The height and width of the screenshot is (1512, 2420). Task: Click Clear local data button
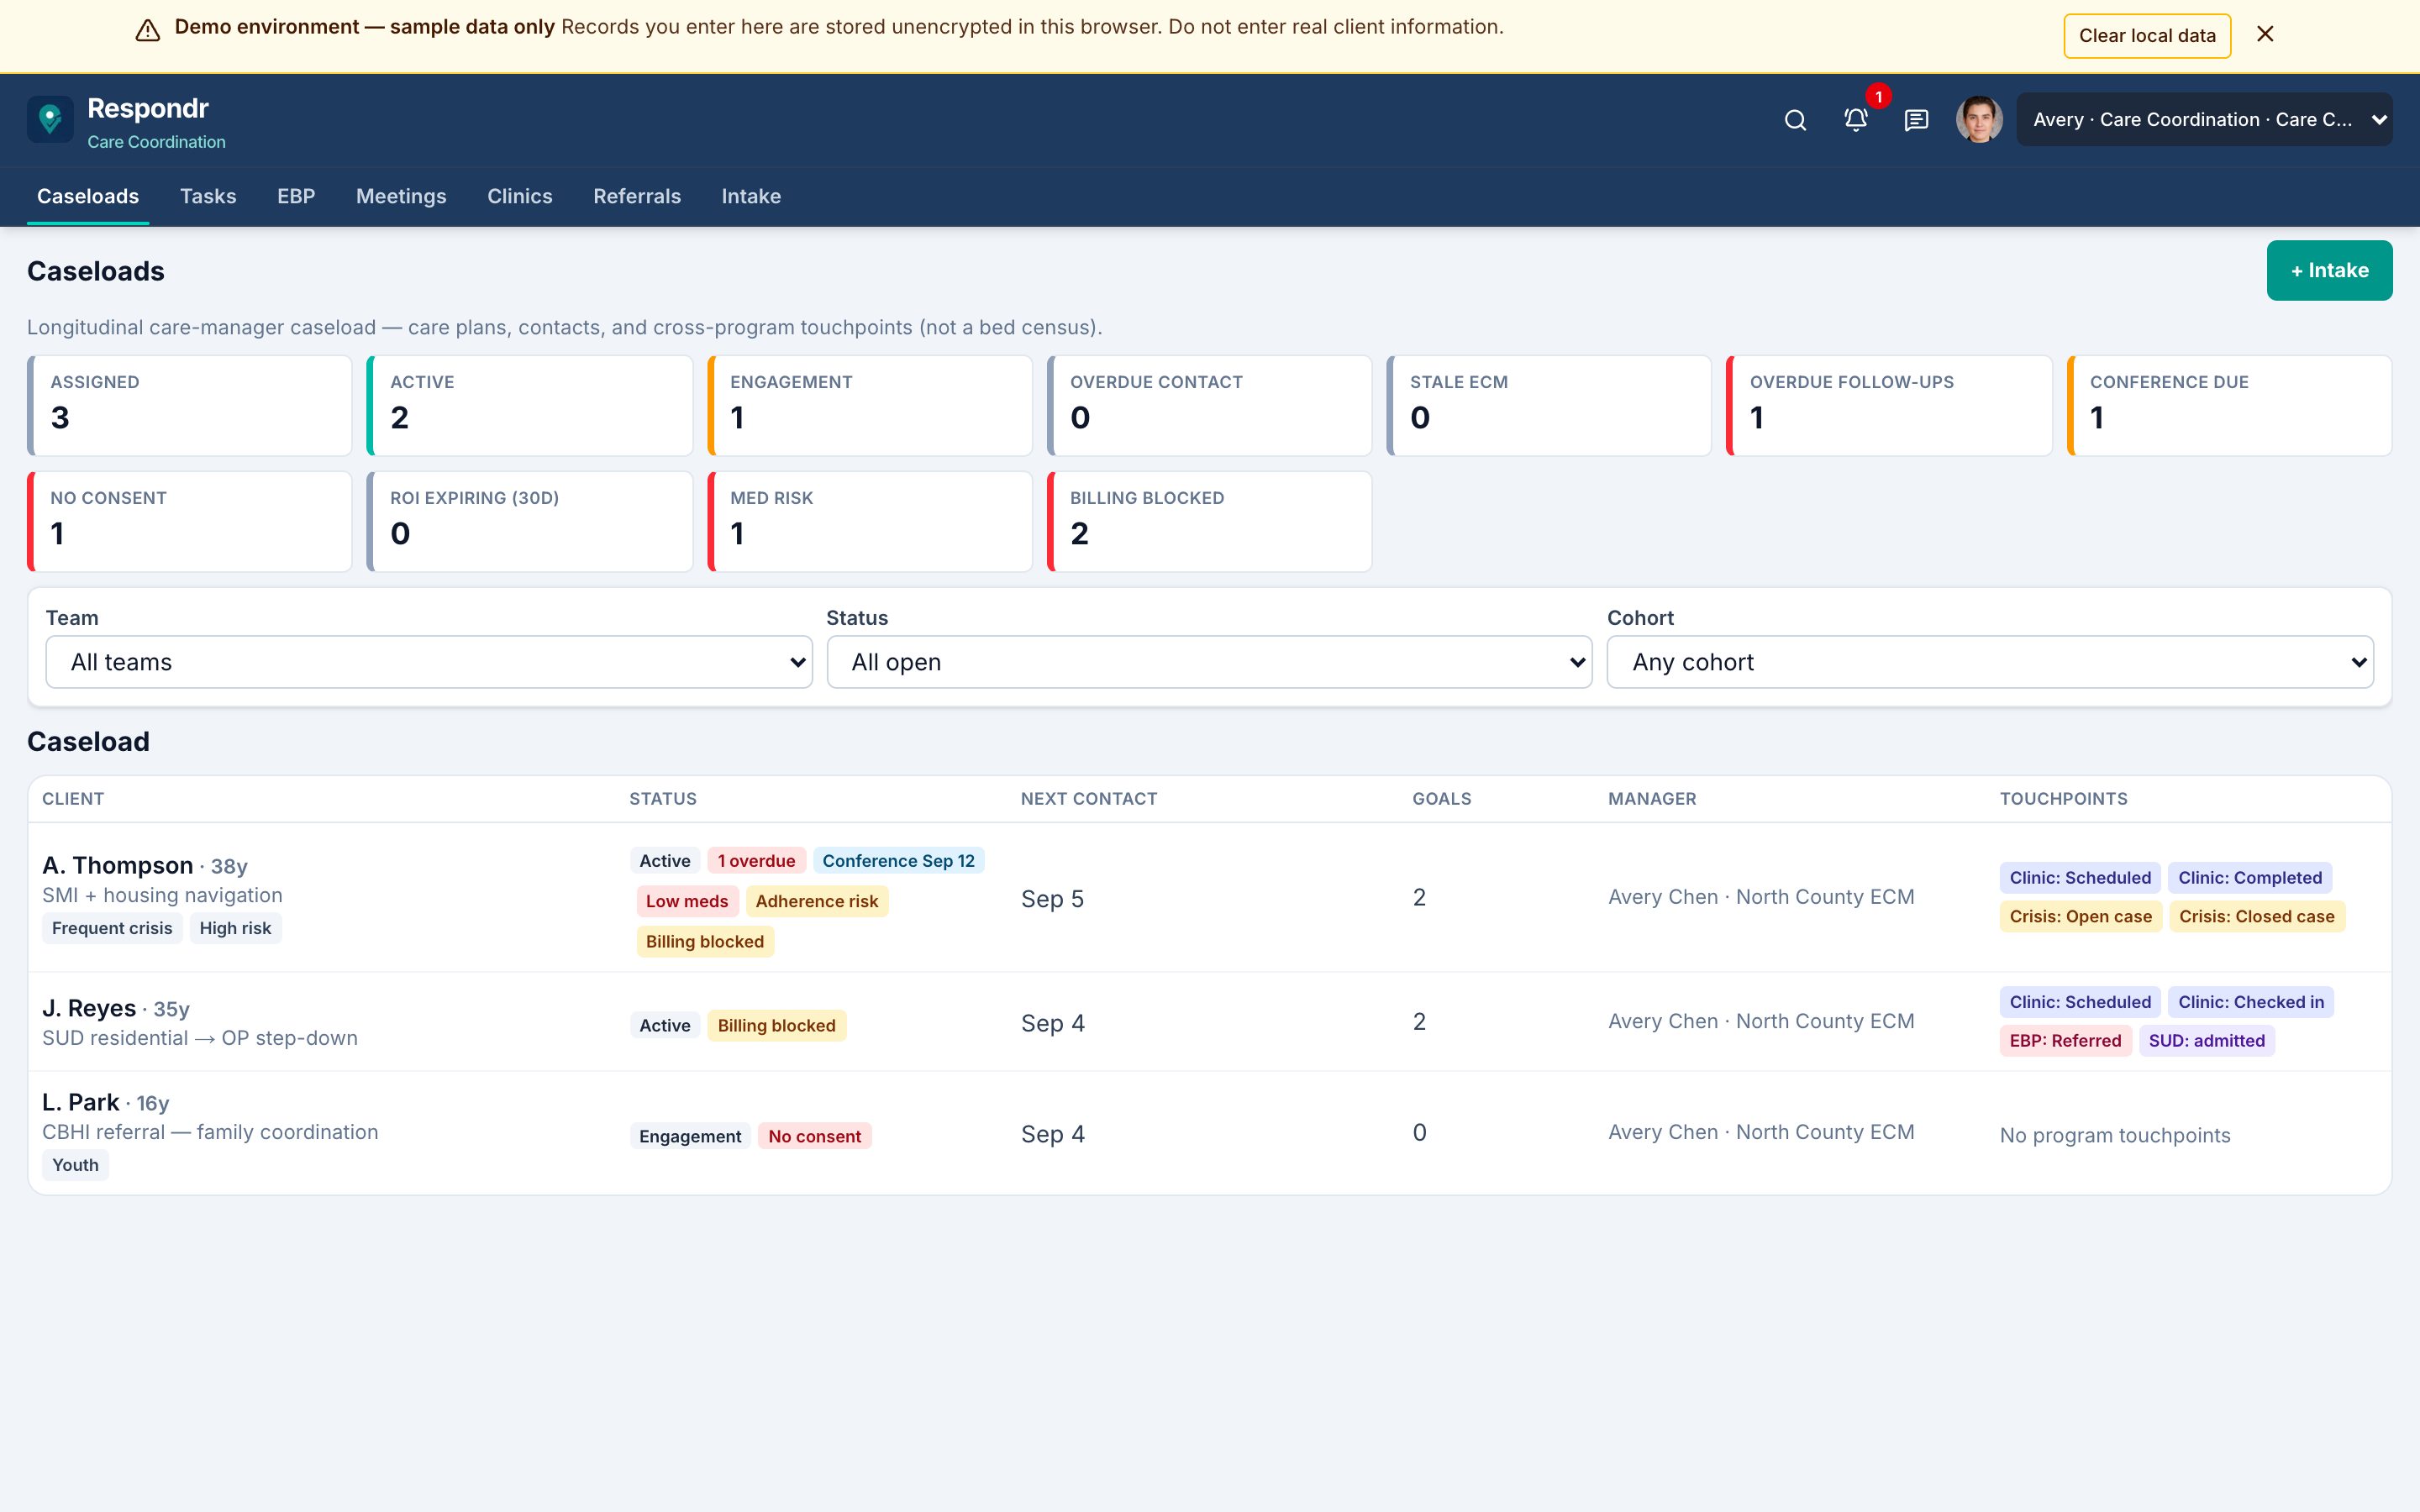(2147, 36)
